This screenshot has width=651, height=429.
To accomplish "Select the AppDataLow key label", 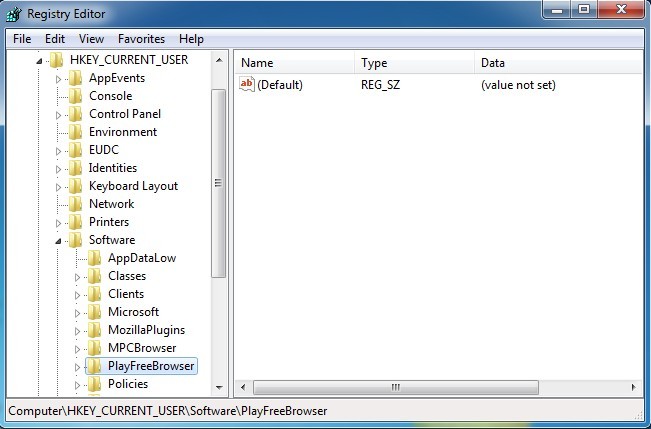I will click(142, 258).
